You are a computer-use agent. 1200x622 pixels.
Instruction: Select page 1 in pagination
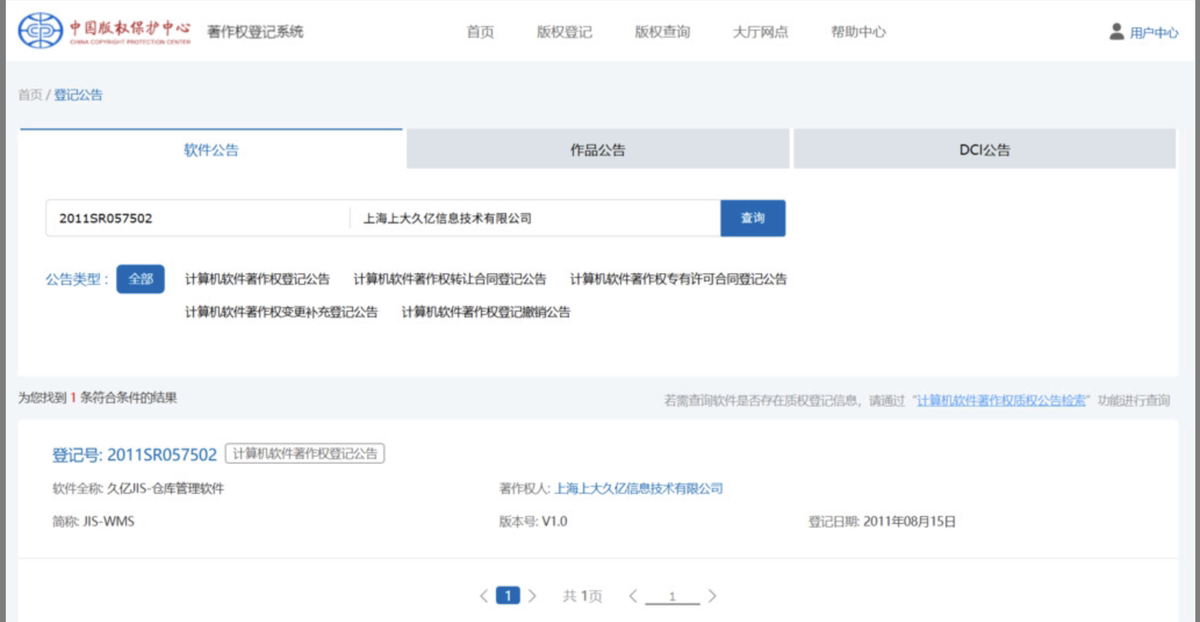click(509, 596)
